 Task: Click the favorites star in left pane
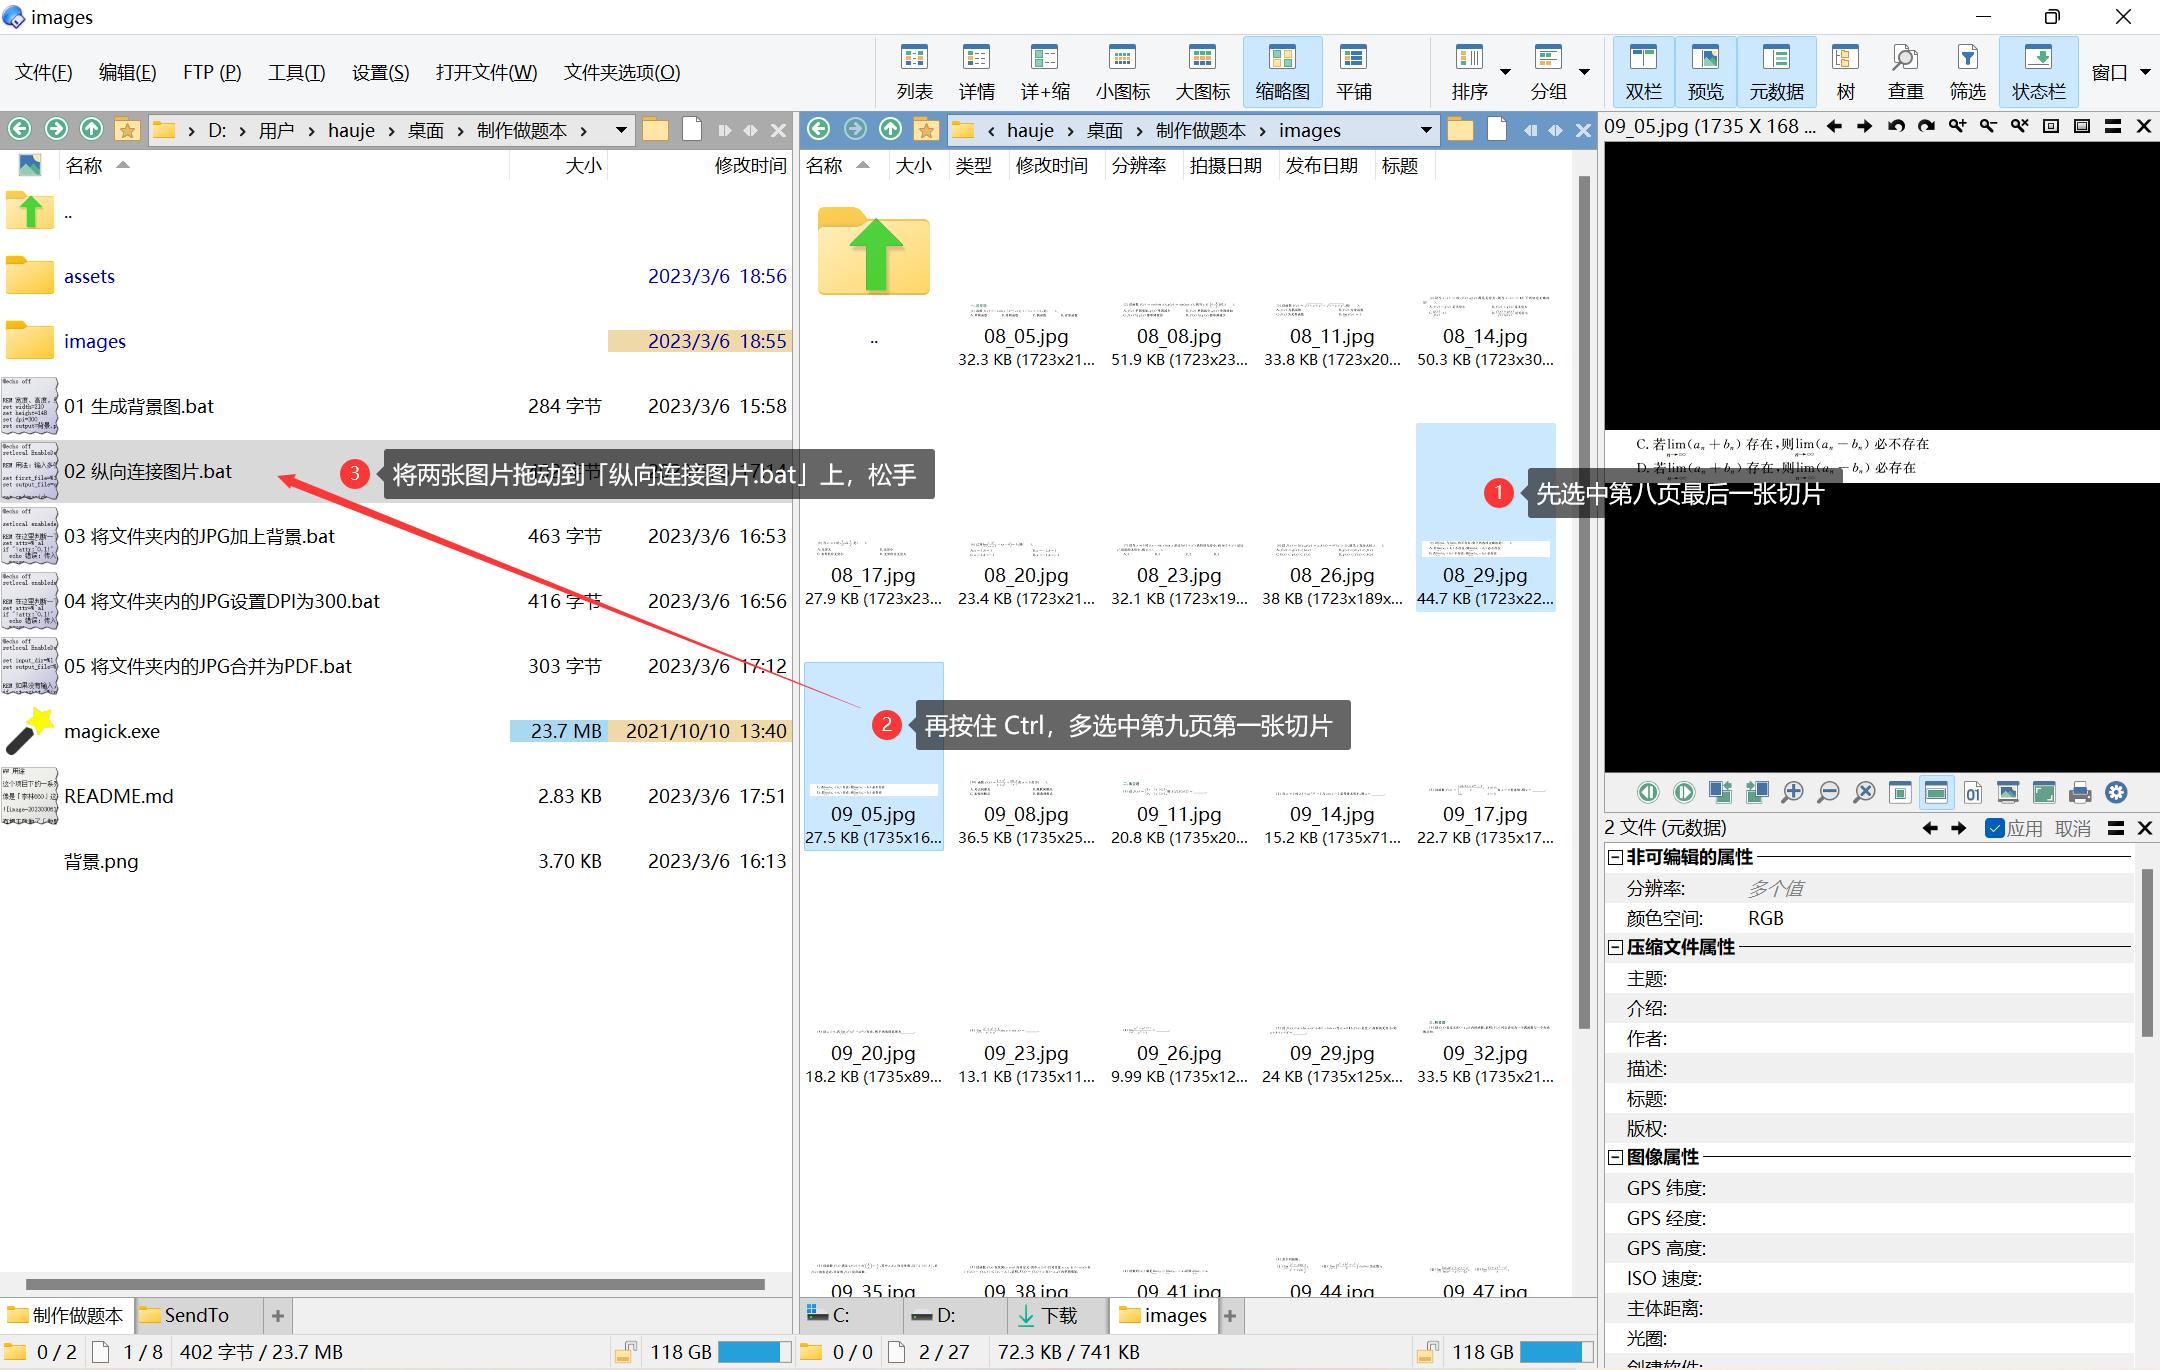coord(127,130)
